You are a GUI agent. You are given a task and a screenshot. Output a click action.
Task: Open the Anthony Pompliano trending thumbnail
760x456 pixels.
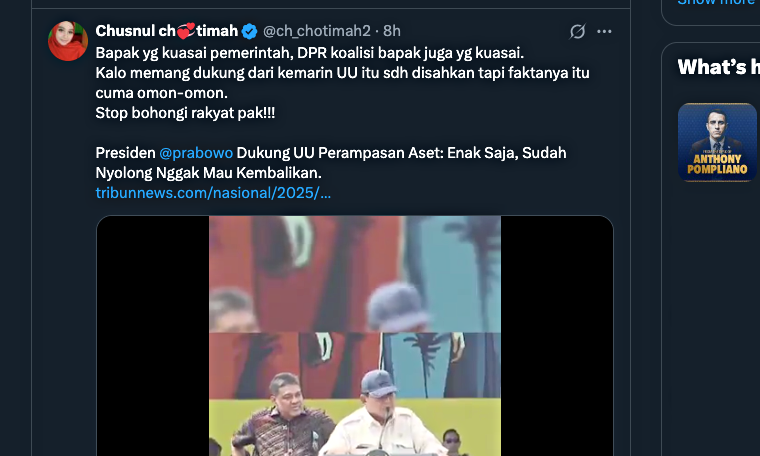[717, 142]
